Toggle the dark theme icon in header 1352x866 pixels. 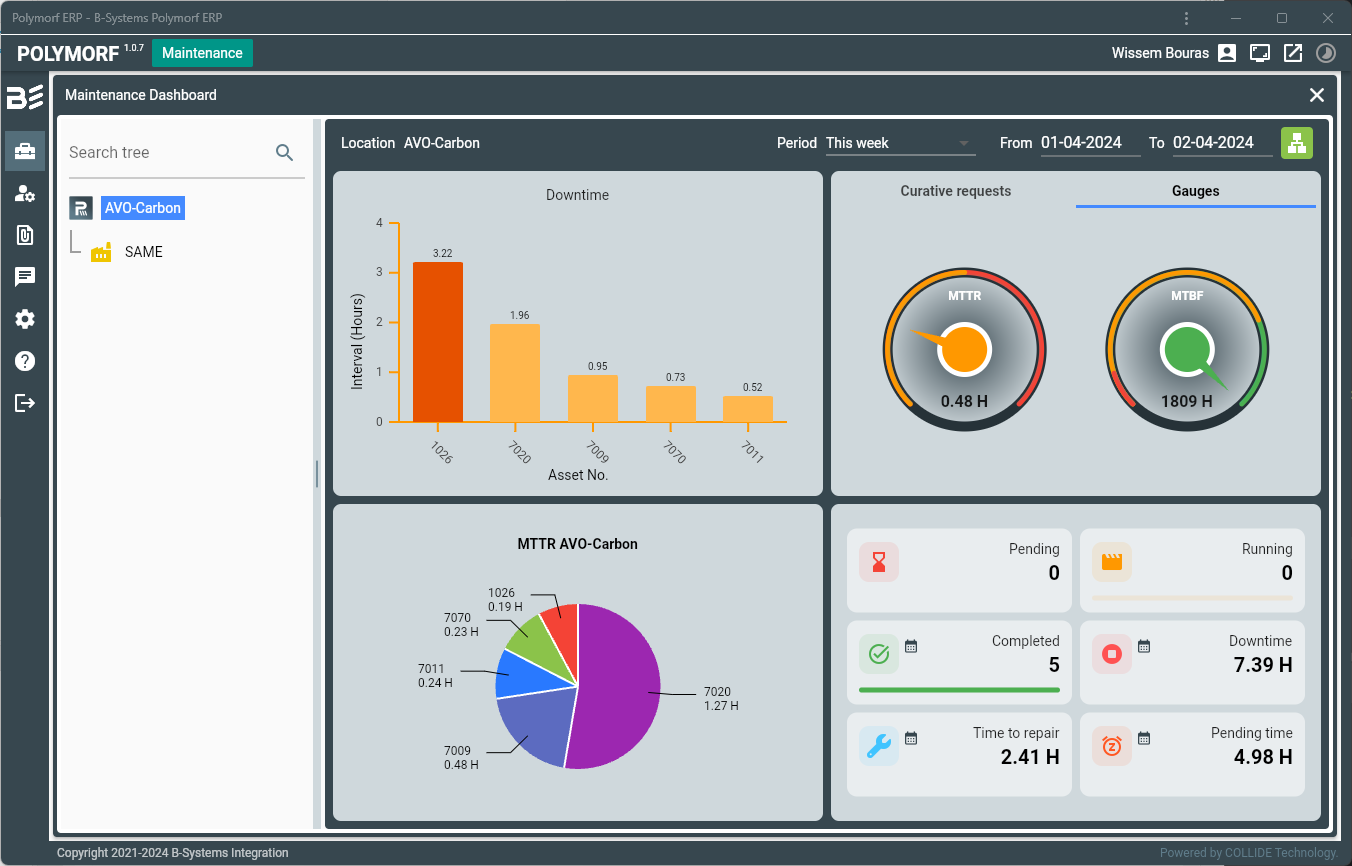point(1325,53)
